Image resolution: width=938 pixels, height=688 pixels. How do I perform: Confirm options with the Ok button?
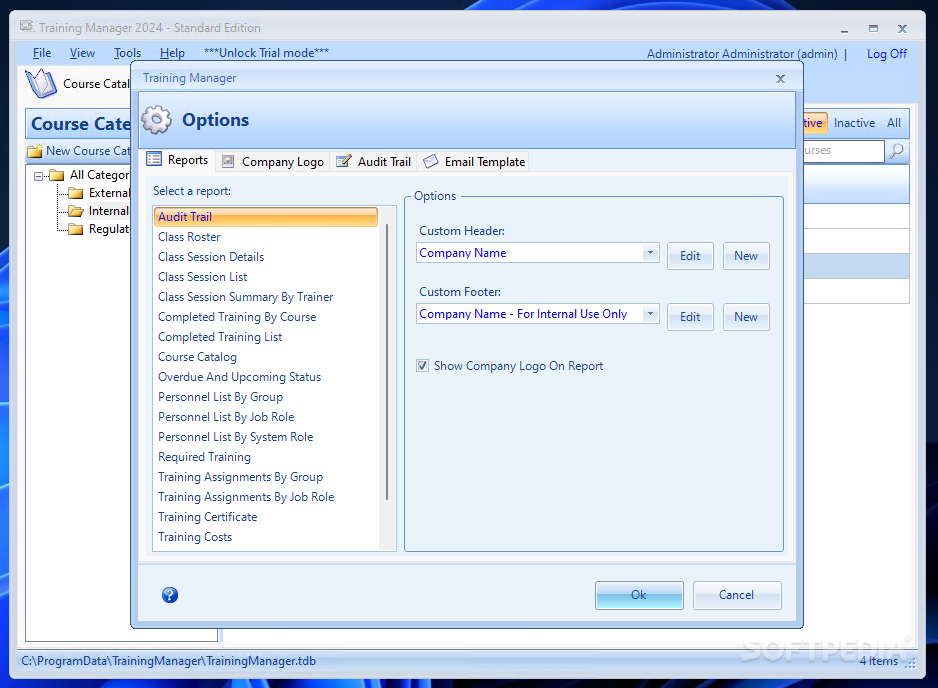pyautogui.click(x=639, y=595)
